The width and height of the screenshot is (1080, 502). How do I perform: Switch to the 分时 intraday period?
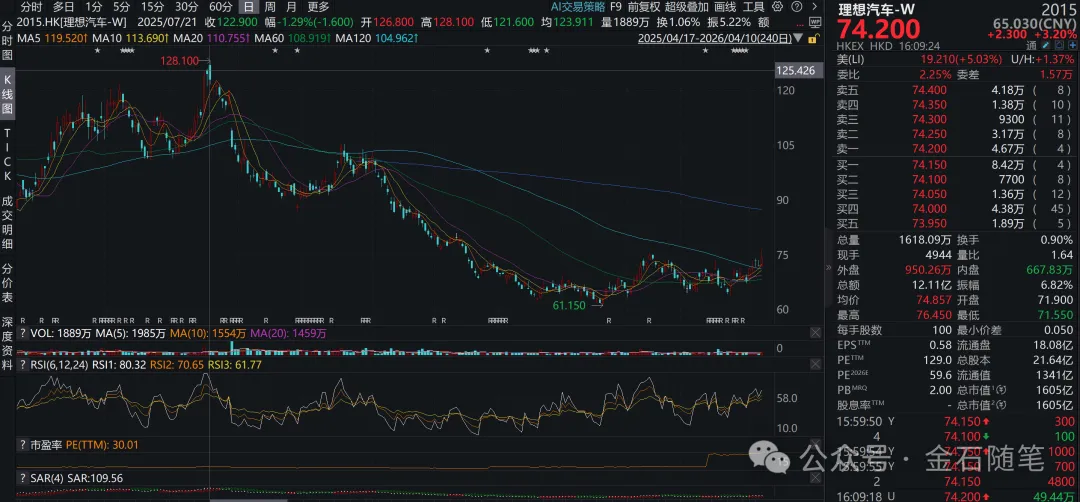34,7
